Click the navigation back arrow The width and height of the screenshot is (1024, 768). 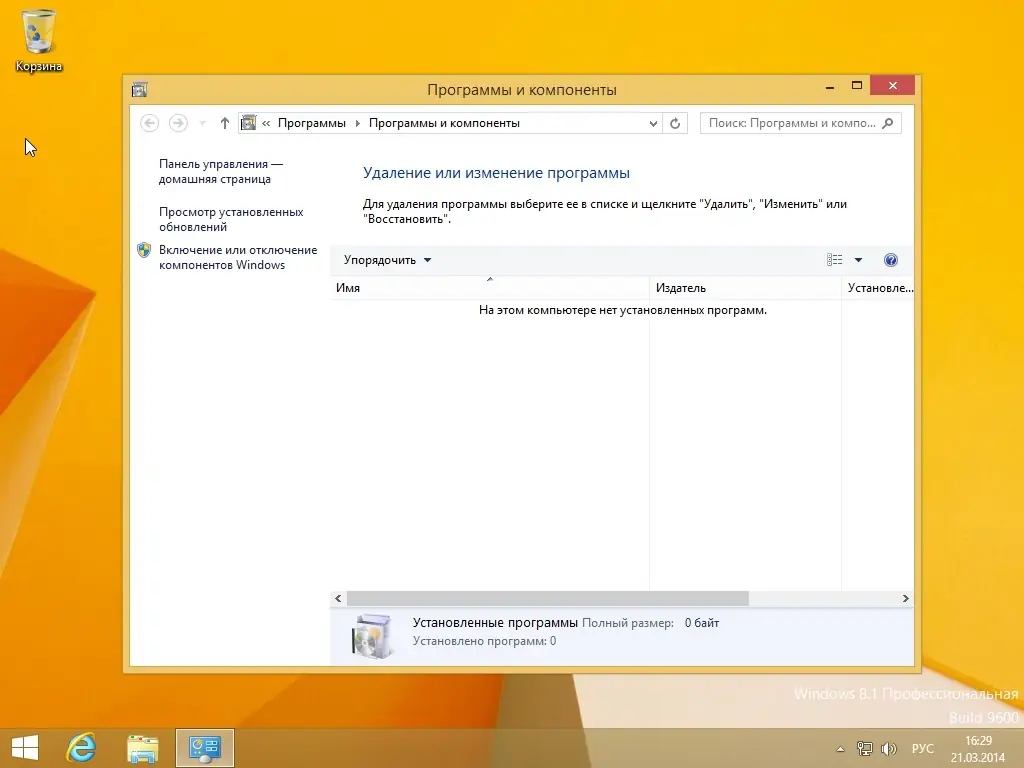150,123
